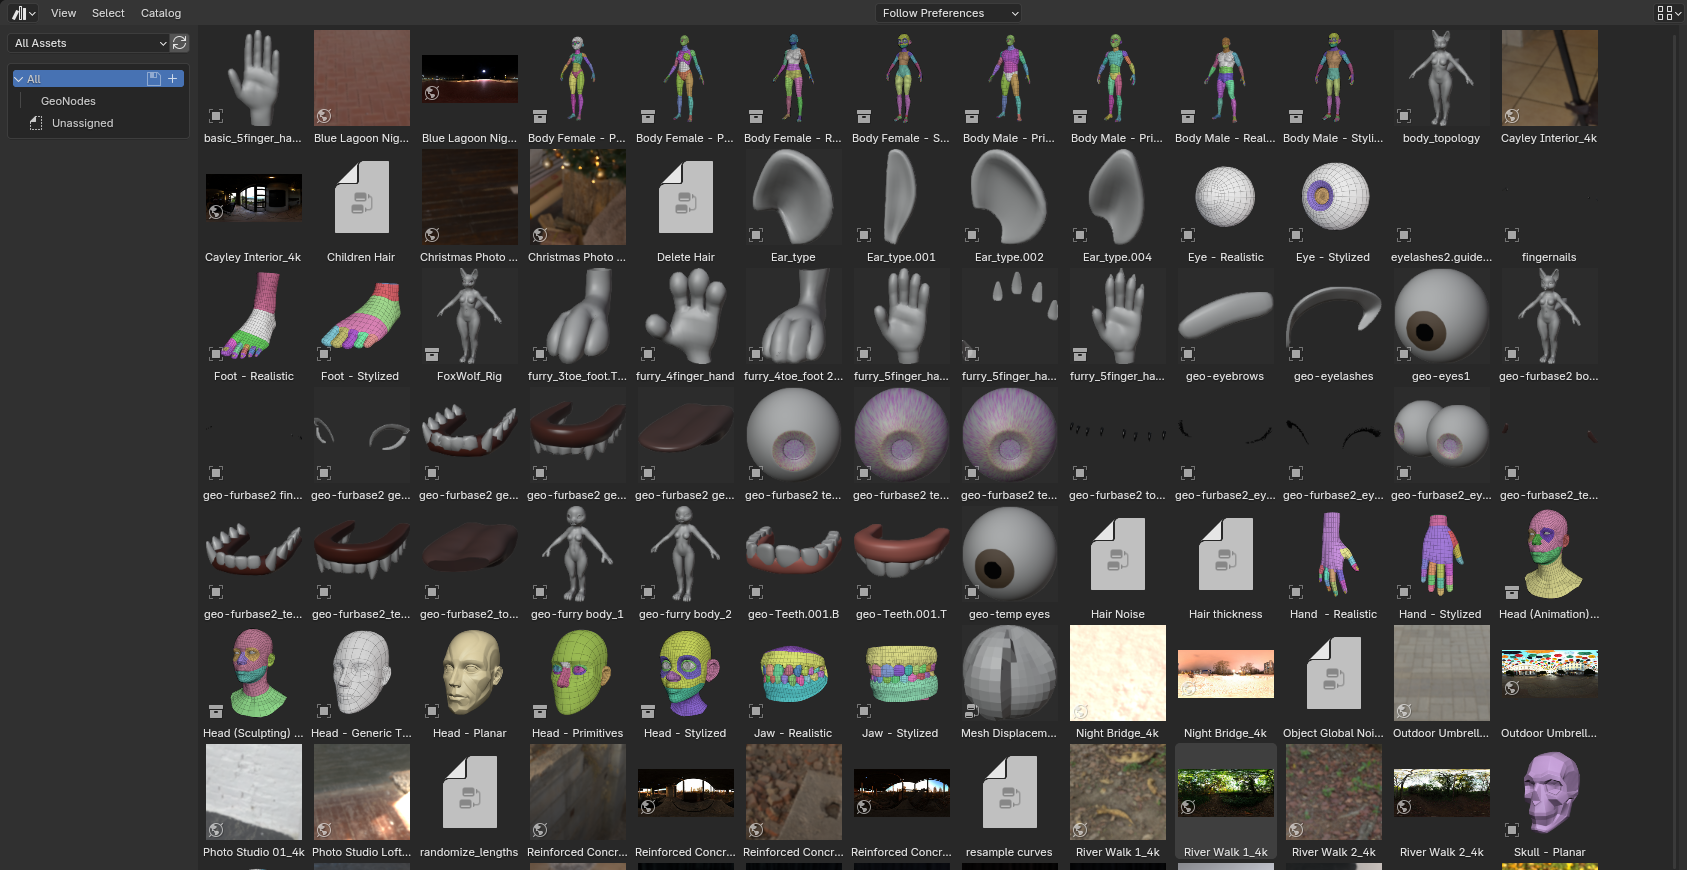
Task: Select the Ear_type.002 asset thumbnail
Action: tap(1010, 197)
